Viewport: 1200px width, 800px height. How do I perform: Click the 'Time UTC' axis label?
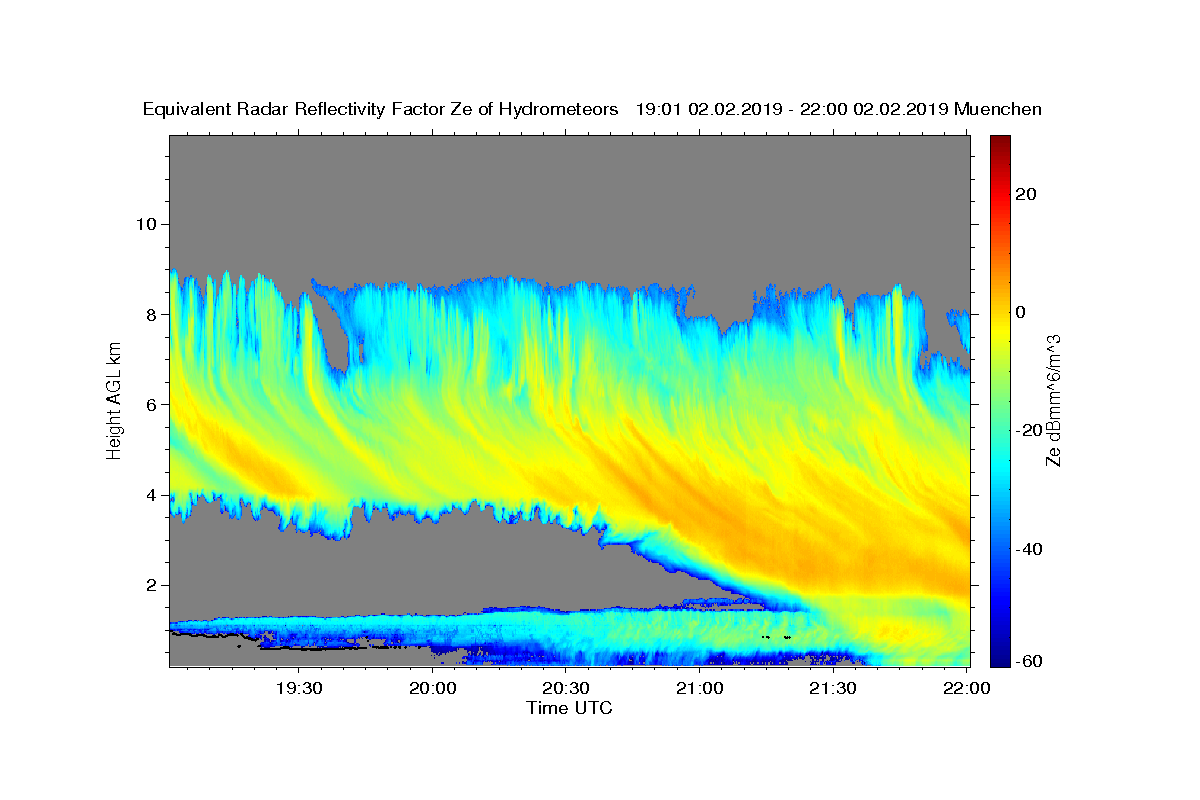pyautogui.click(x=569, y=708)
